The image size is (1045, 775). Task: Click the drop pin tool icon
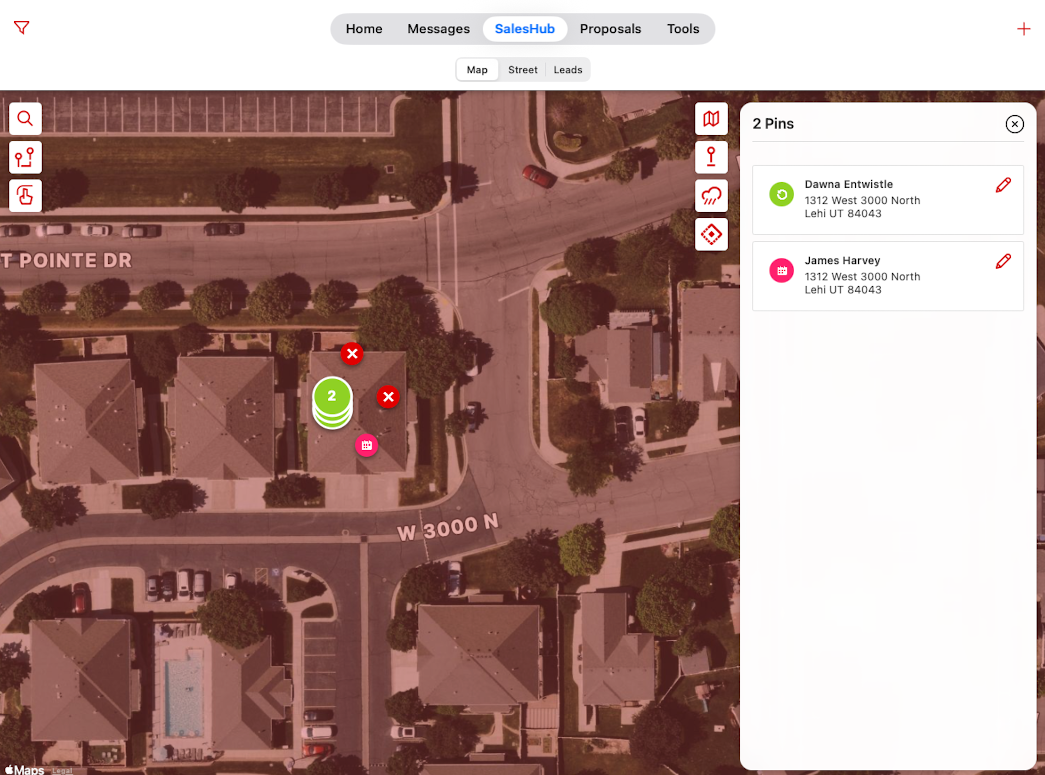pyautogui.click(x=711, y=157)
